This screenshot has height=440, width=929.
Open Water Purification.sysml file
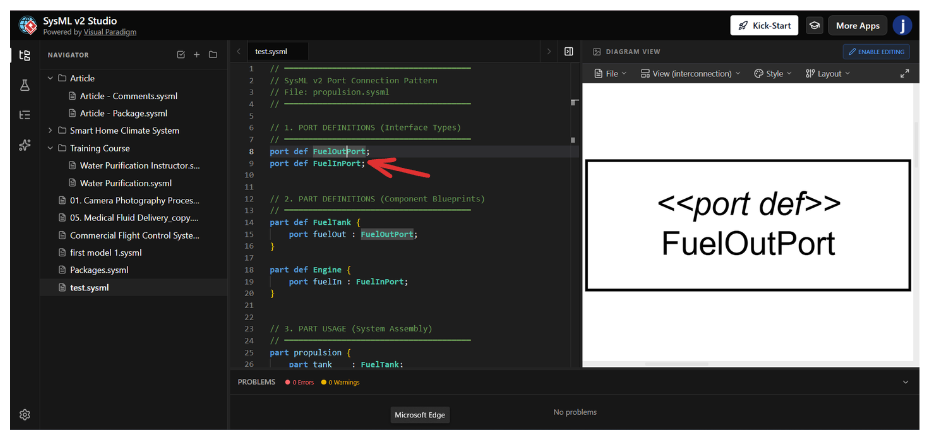(126, 183)
